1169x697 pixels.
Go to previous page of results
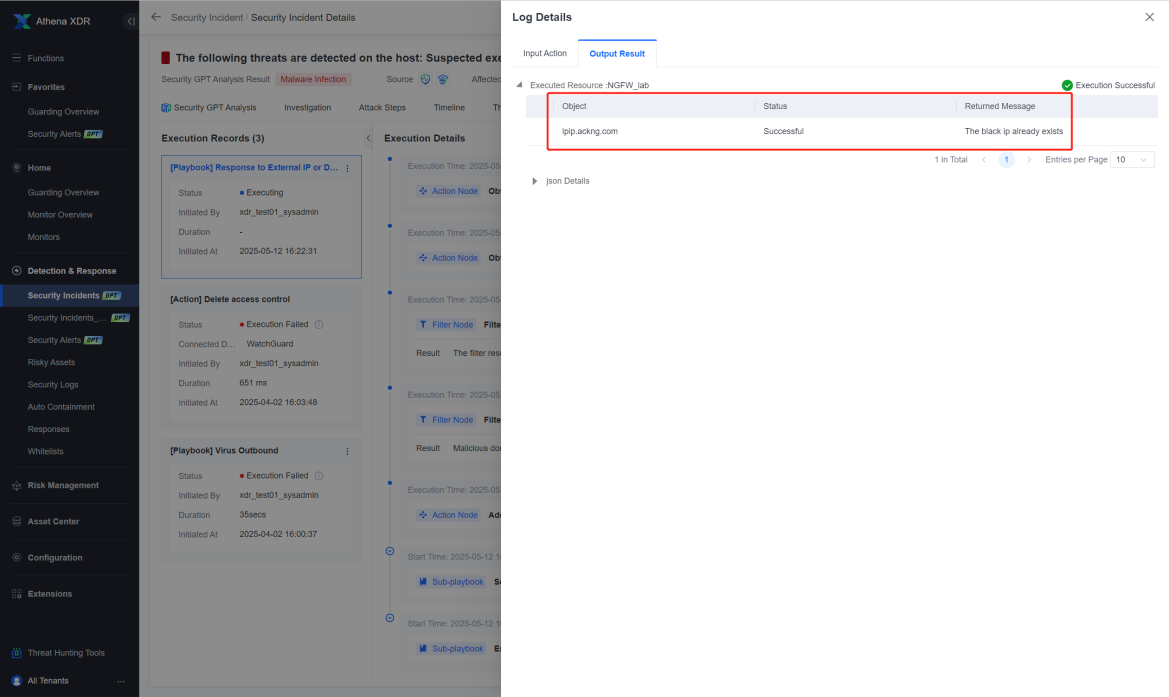[x=984, y=160]
